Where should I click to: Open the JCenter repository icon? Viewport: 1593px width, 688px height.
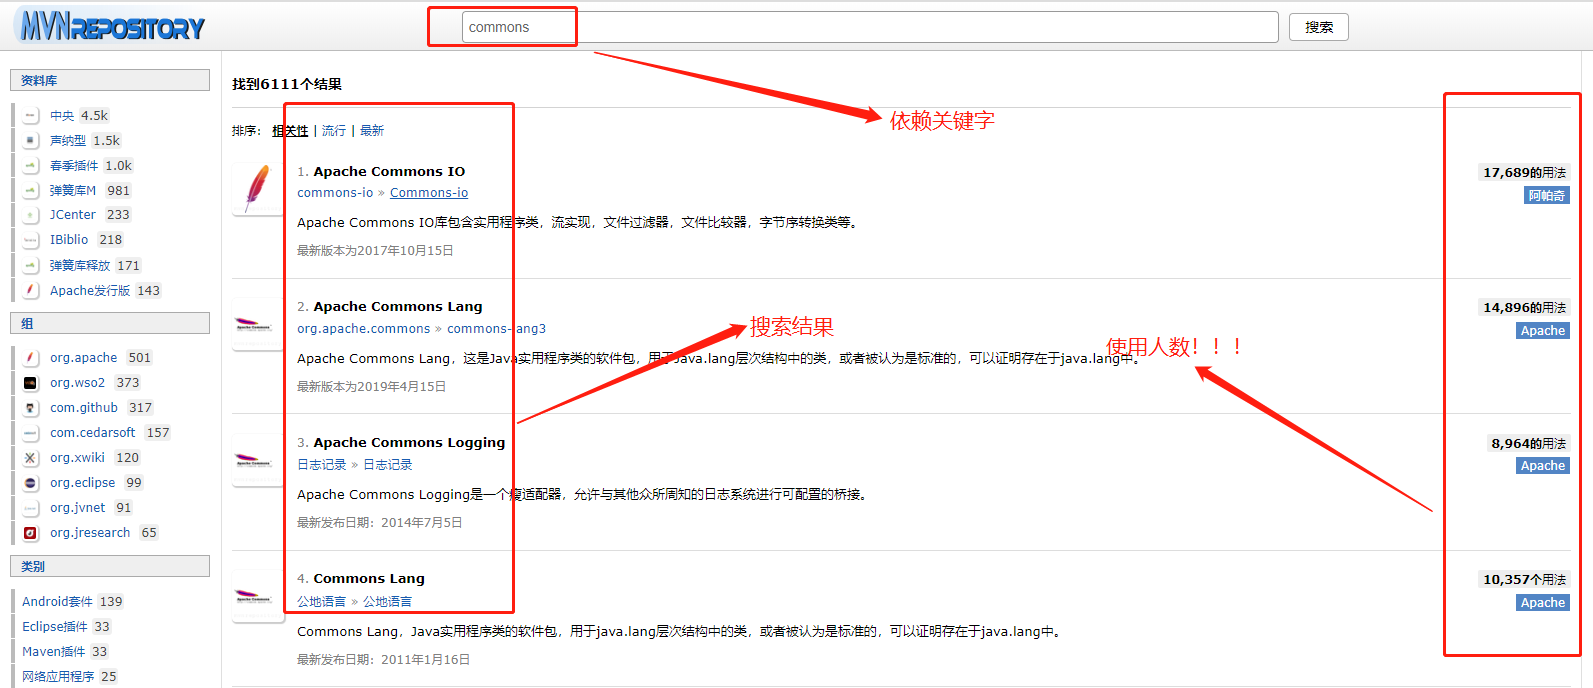(x=31, y=215)
